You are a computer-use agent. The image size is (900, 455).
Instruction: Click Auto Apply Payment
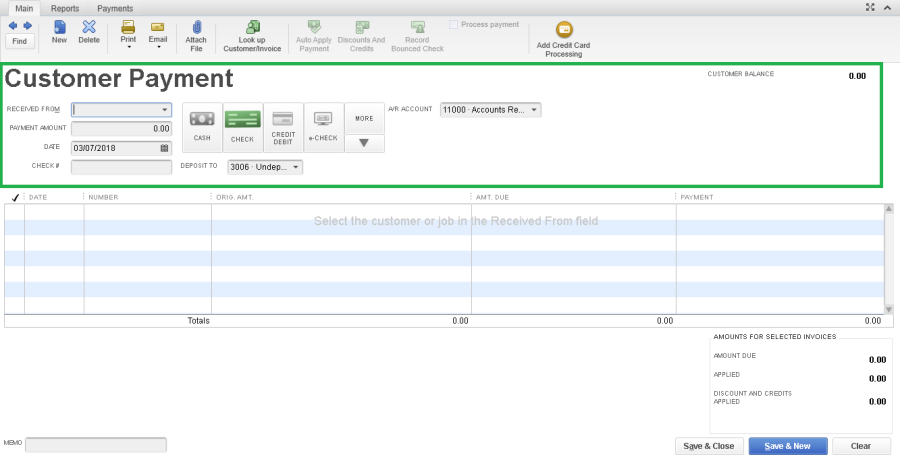pyautogui.click(x=314, y=36)
